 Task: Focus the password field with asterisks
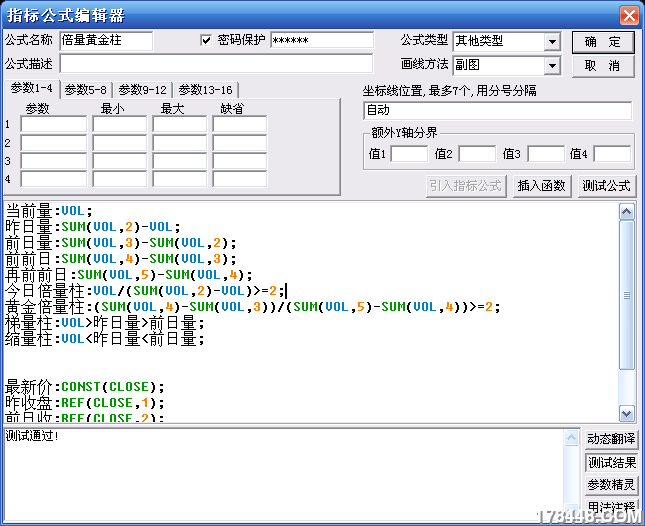322,41
